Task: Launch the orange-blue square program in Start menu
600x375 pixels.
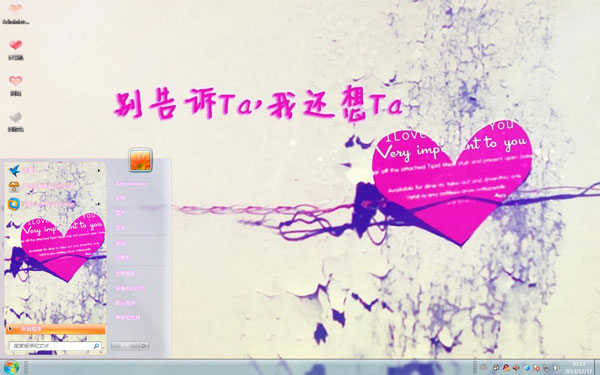Action: 14,204
